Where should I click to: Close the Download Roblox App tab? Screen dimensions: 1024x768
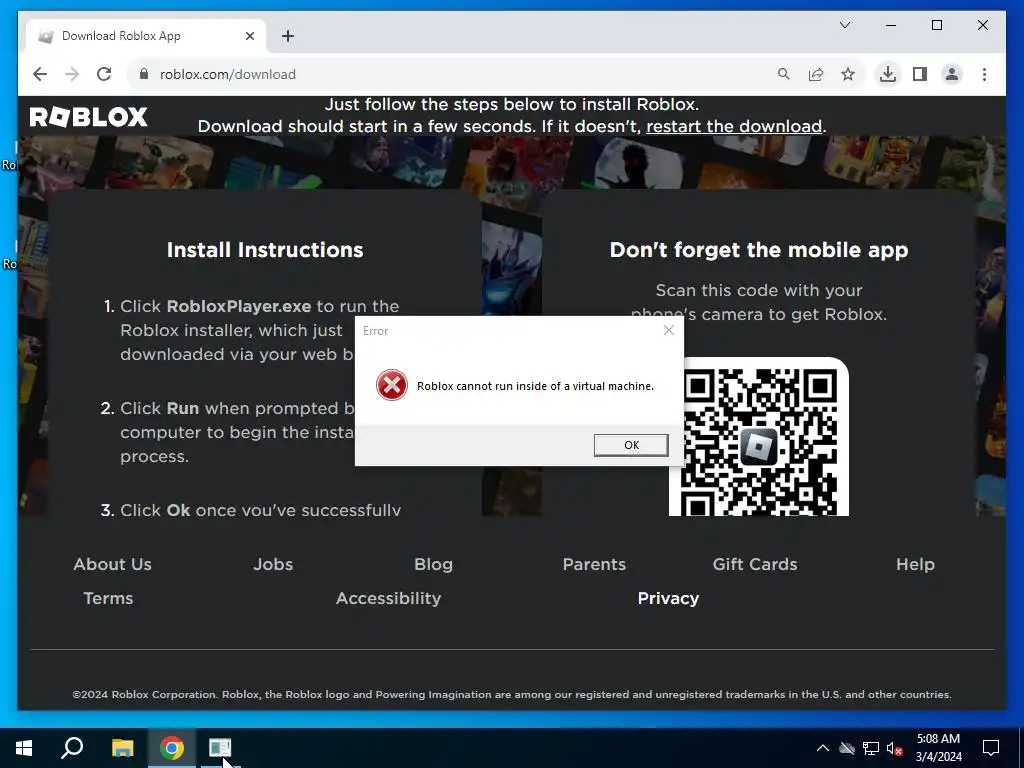pos(249,36)
